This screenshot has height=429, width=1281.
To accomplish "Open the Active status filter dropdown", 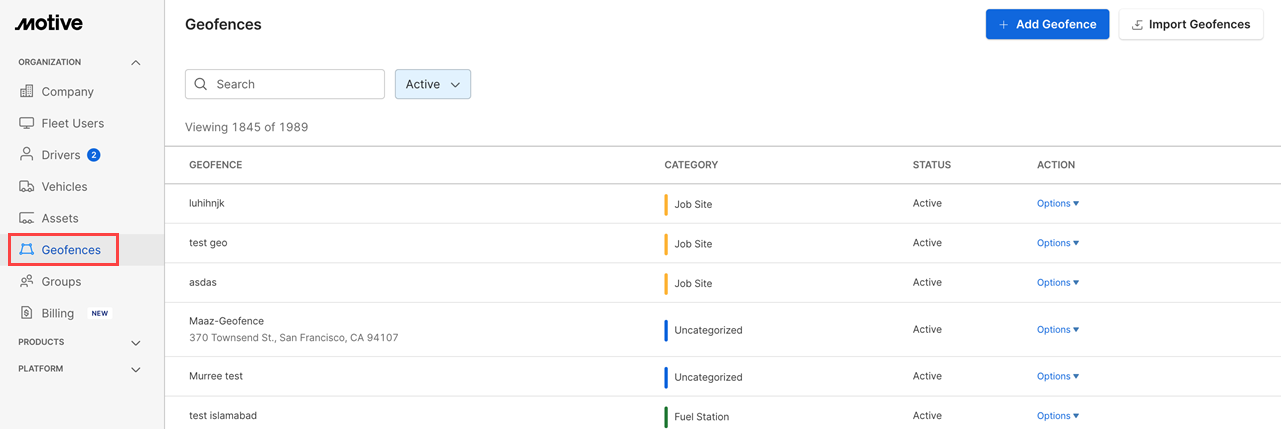I will click(x=433, y=84).
